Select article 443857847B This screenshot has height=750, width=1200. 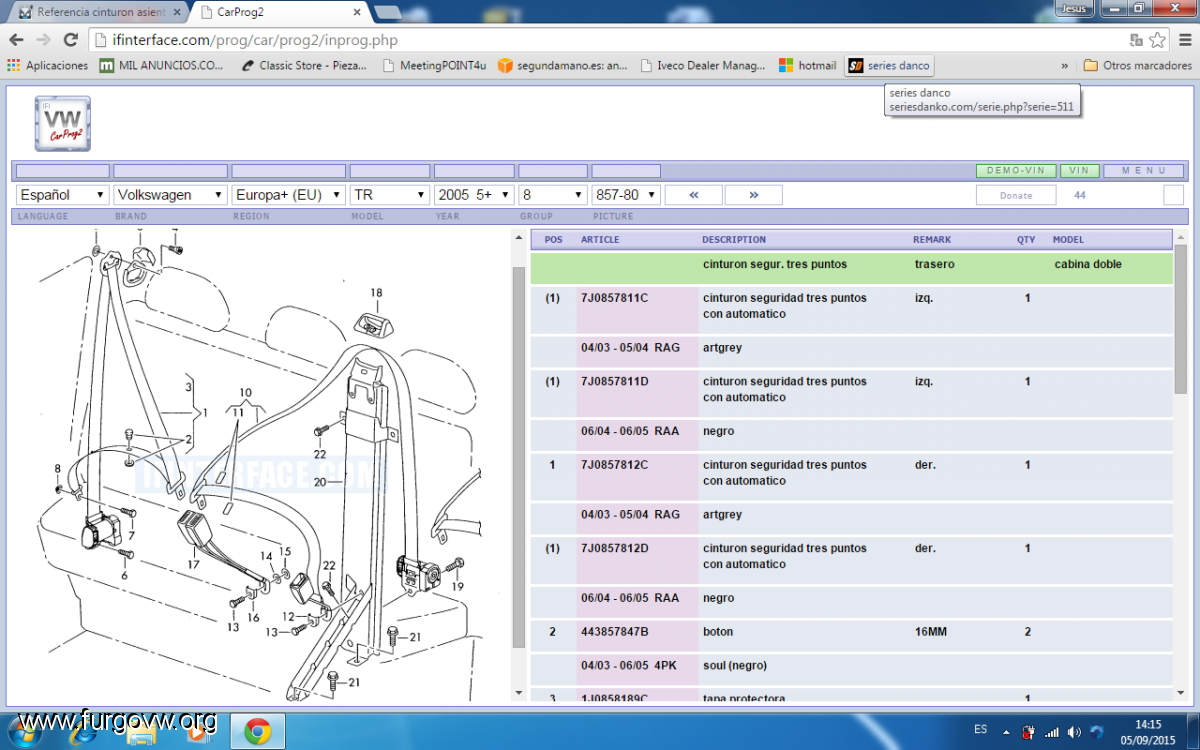tap(615, 632)
